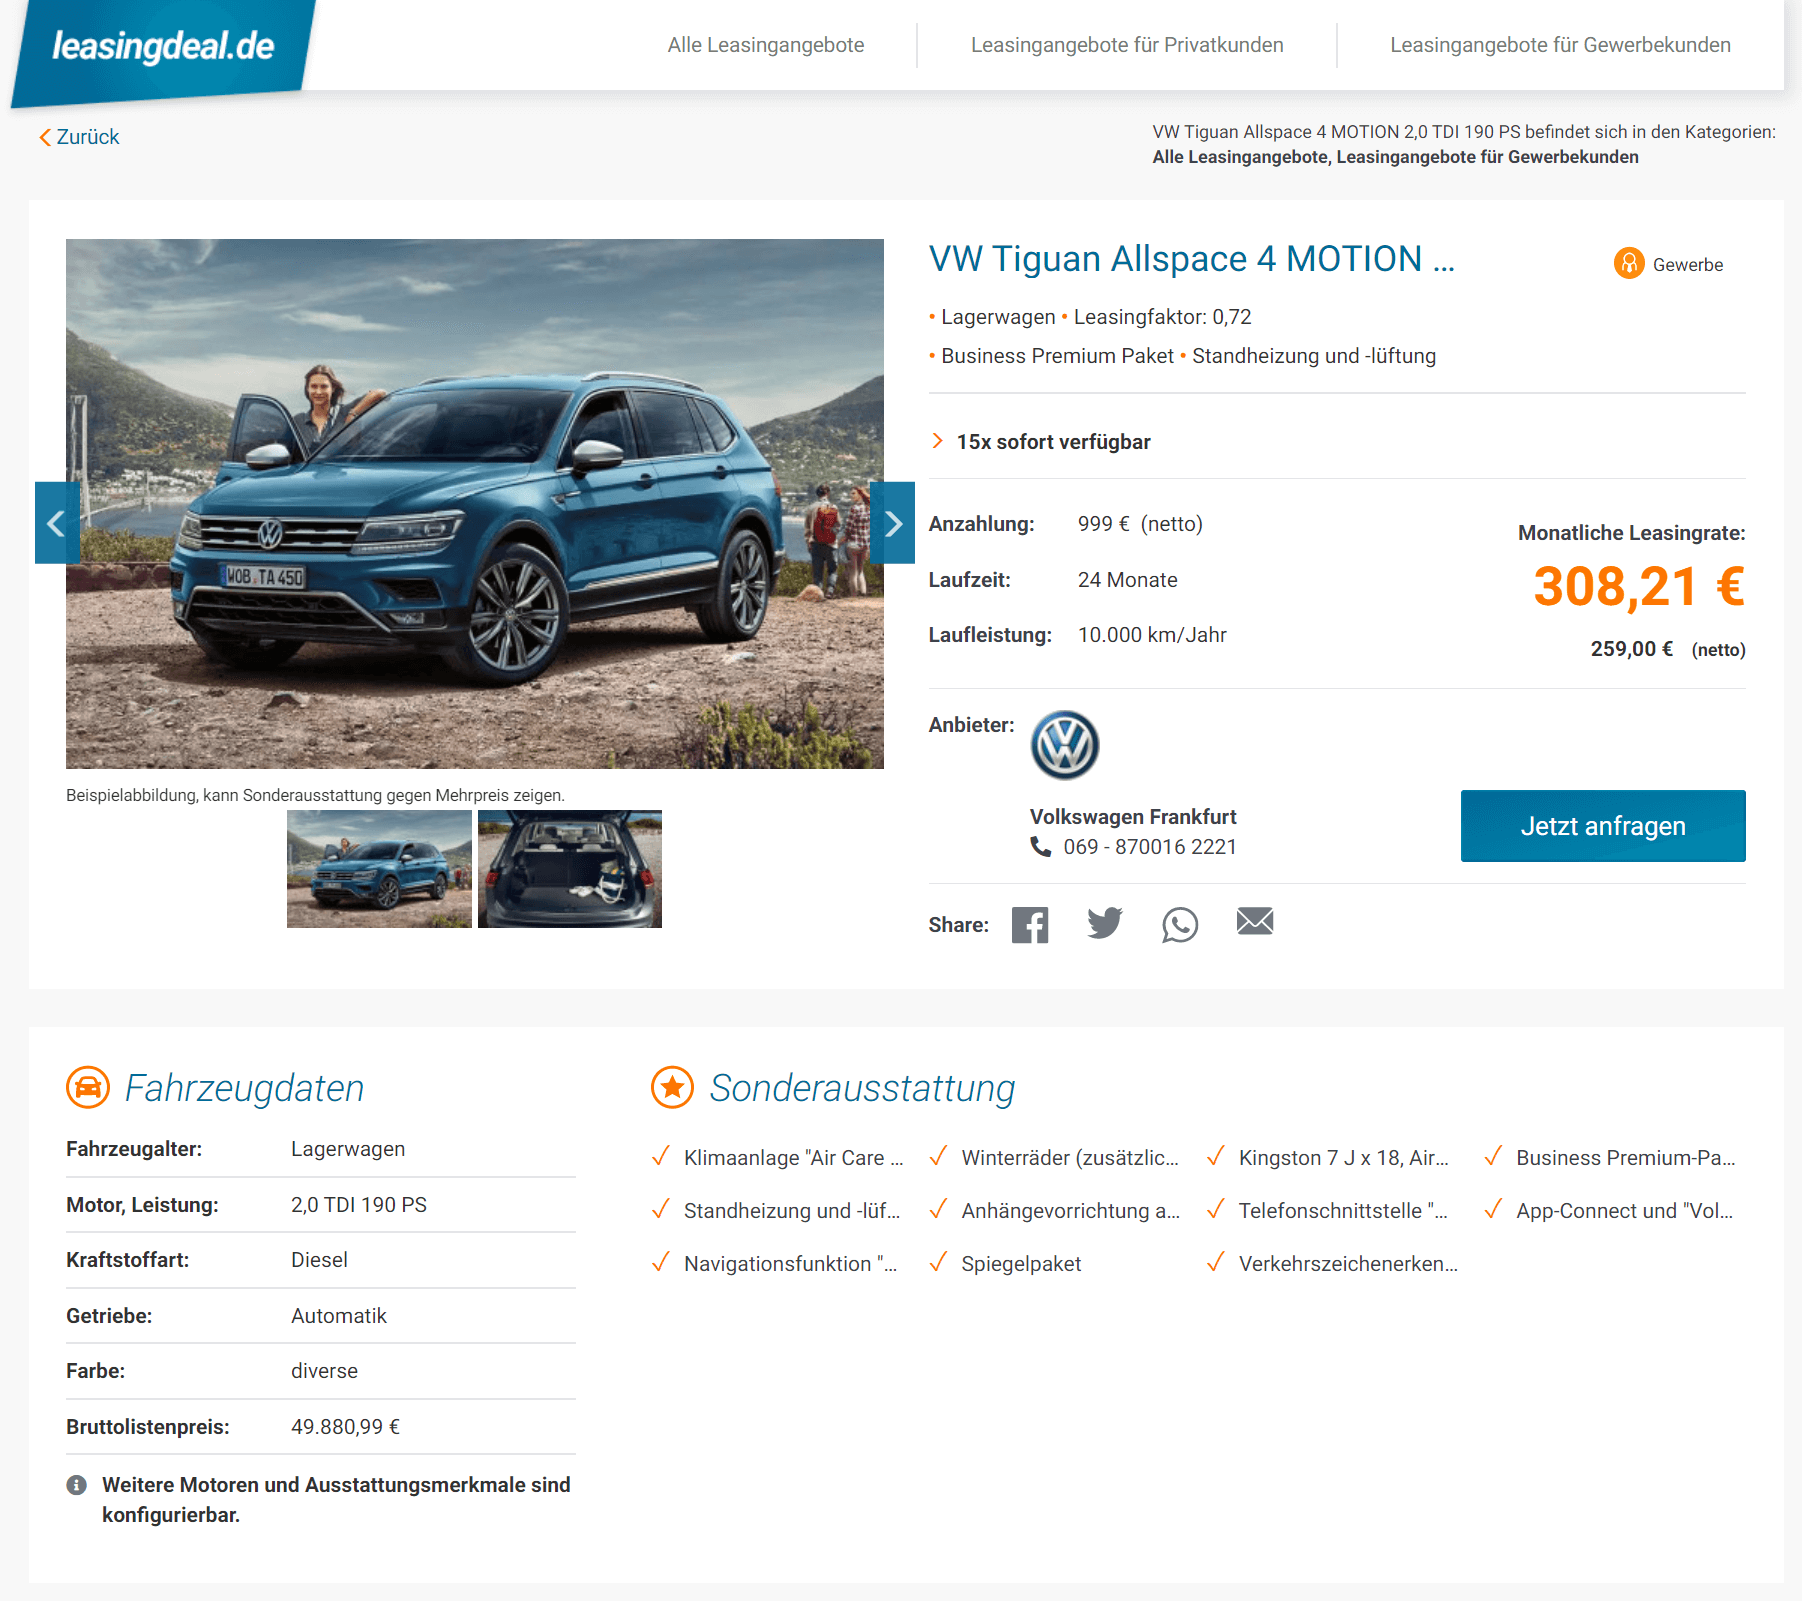Click Kingston 7 J x 18 equipment item
The image size is (1802, 1601).
(1343, 1158)
